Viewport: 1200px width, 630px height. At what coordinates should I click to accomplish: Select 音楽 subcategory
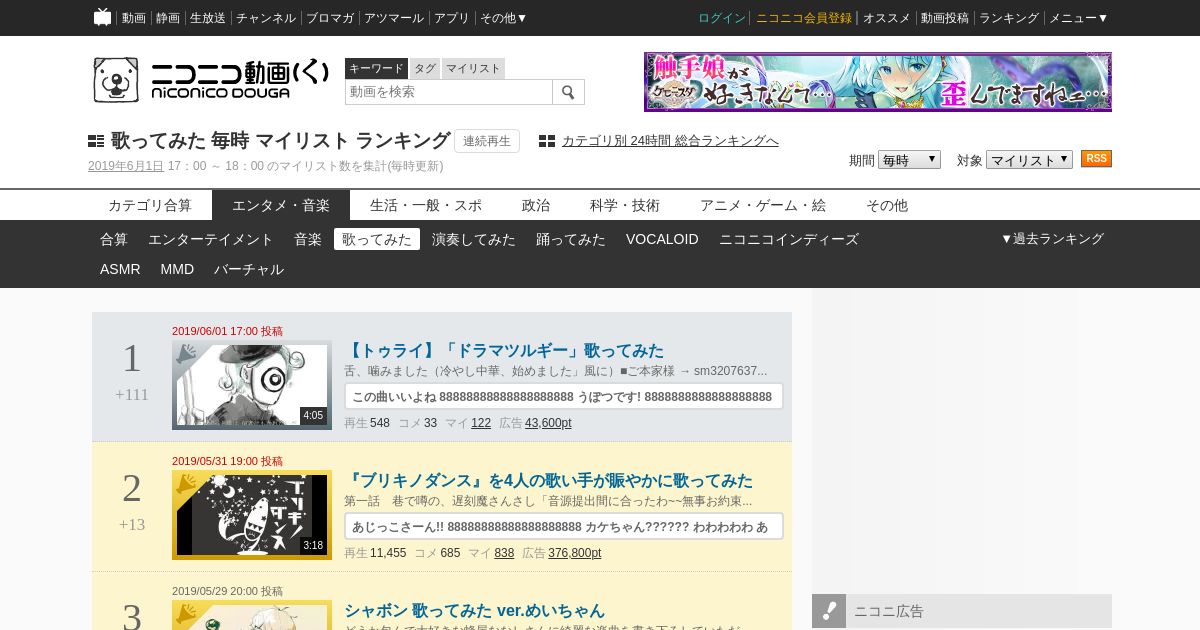coord(308,239)
